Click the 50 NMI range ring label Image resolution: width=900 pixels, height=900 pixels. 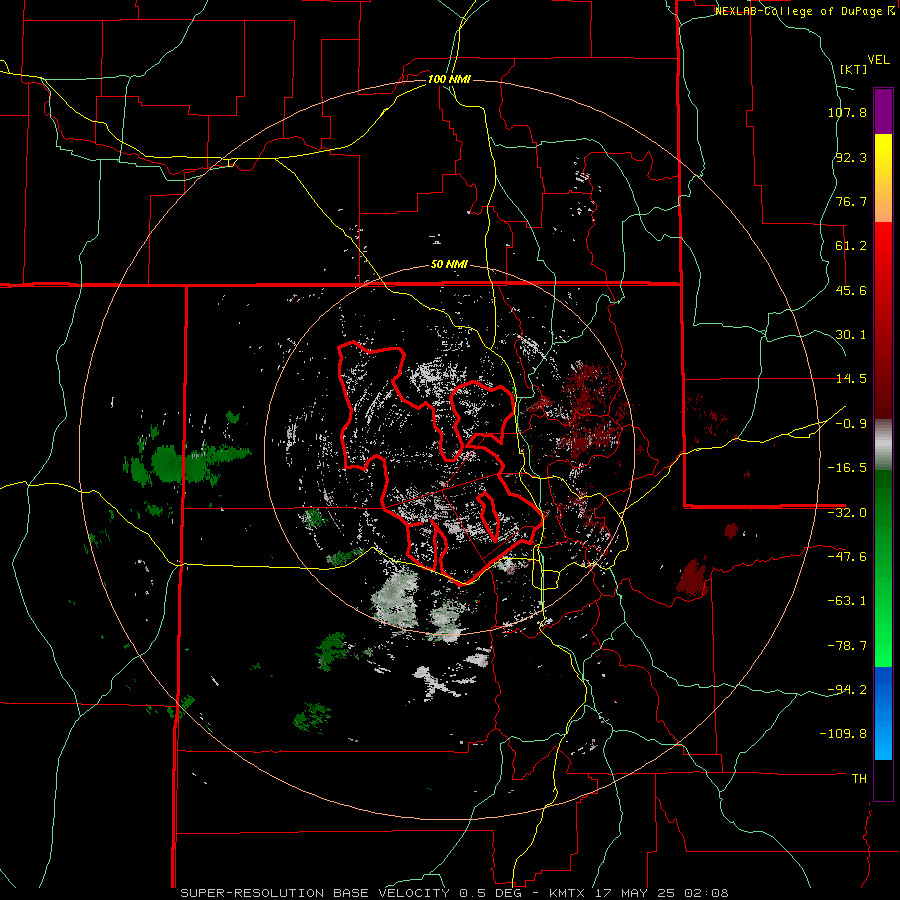pos(449,265)
